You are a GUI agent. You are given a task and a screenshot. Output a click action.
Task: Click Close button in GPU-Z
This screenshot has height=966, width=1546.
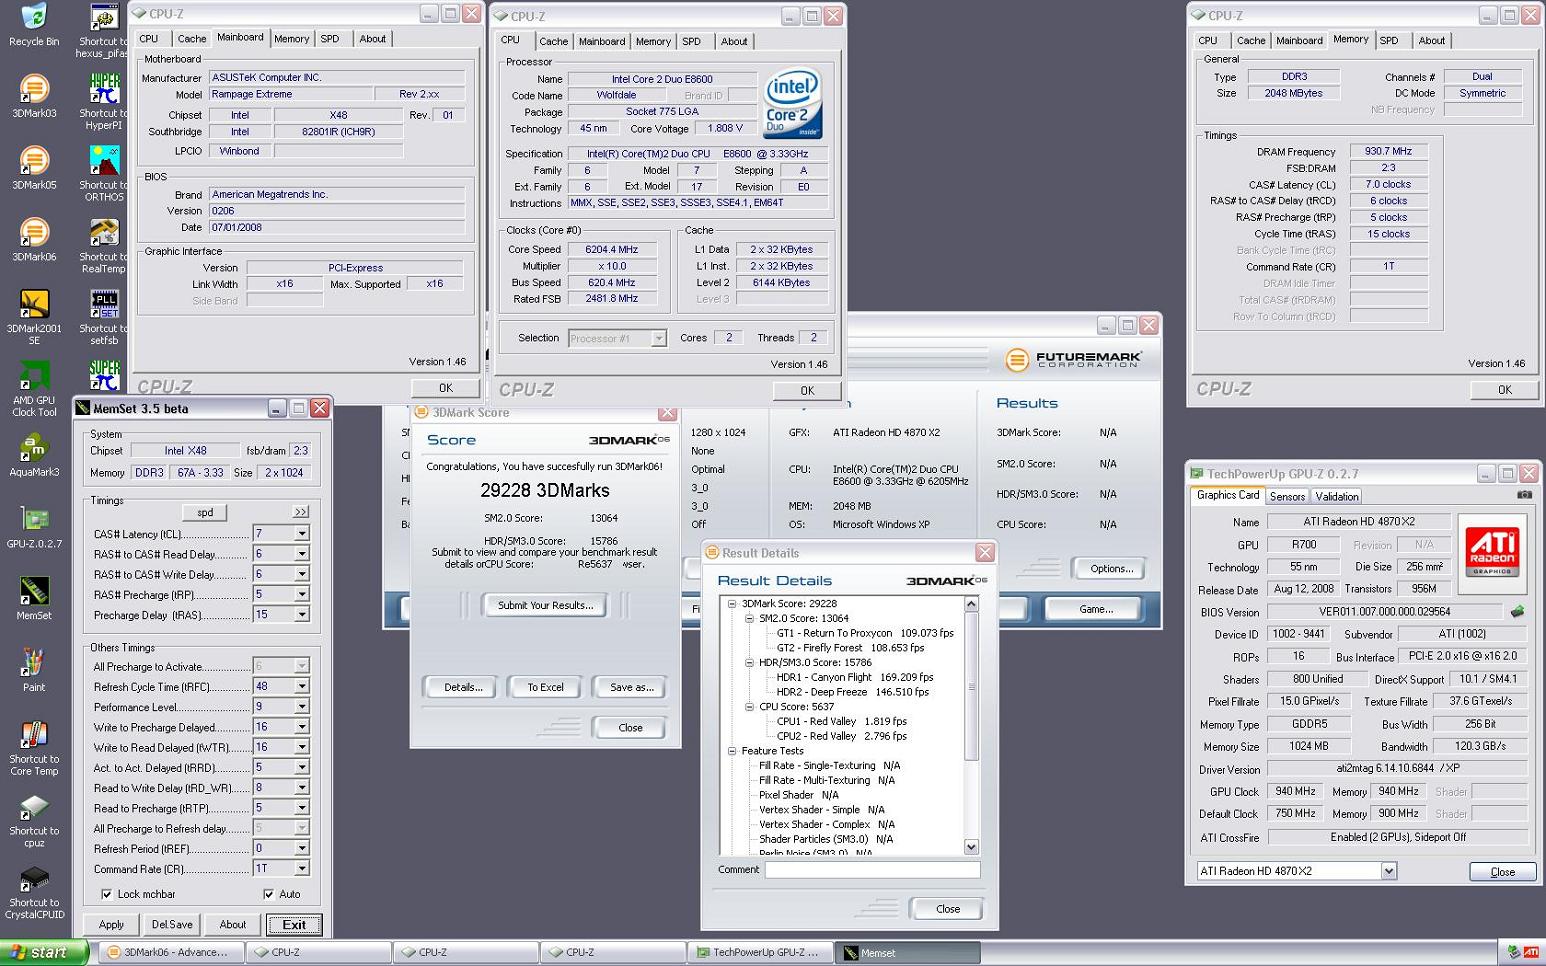pos(1502,872)
